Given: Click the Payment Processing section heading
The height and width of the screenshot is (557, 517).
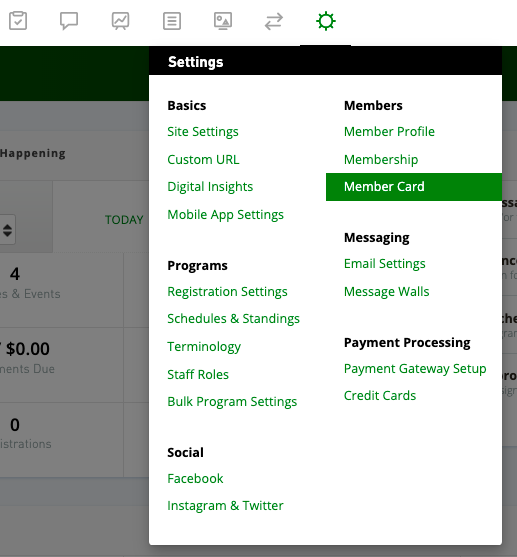Looking at the screenshot, I should pyautogui.click(x=407, y=343).
